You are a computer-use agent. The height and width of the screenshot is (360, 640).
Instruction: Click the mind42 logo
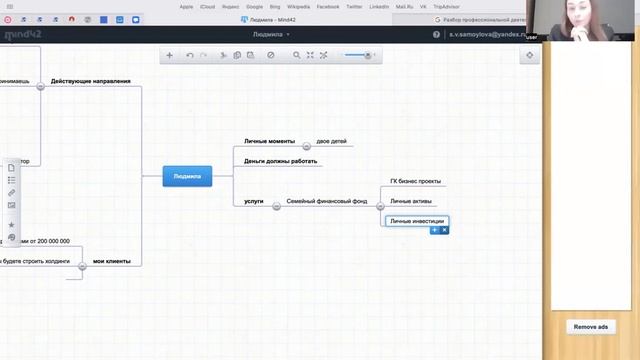coord(23,35)
